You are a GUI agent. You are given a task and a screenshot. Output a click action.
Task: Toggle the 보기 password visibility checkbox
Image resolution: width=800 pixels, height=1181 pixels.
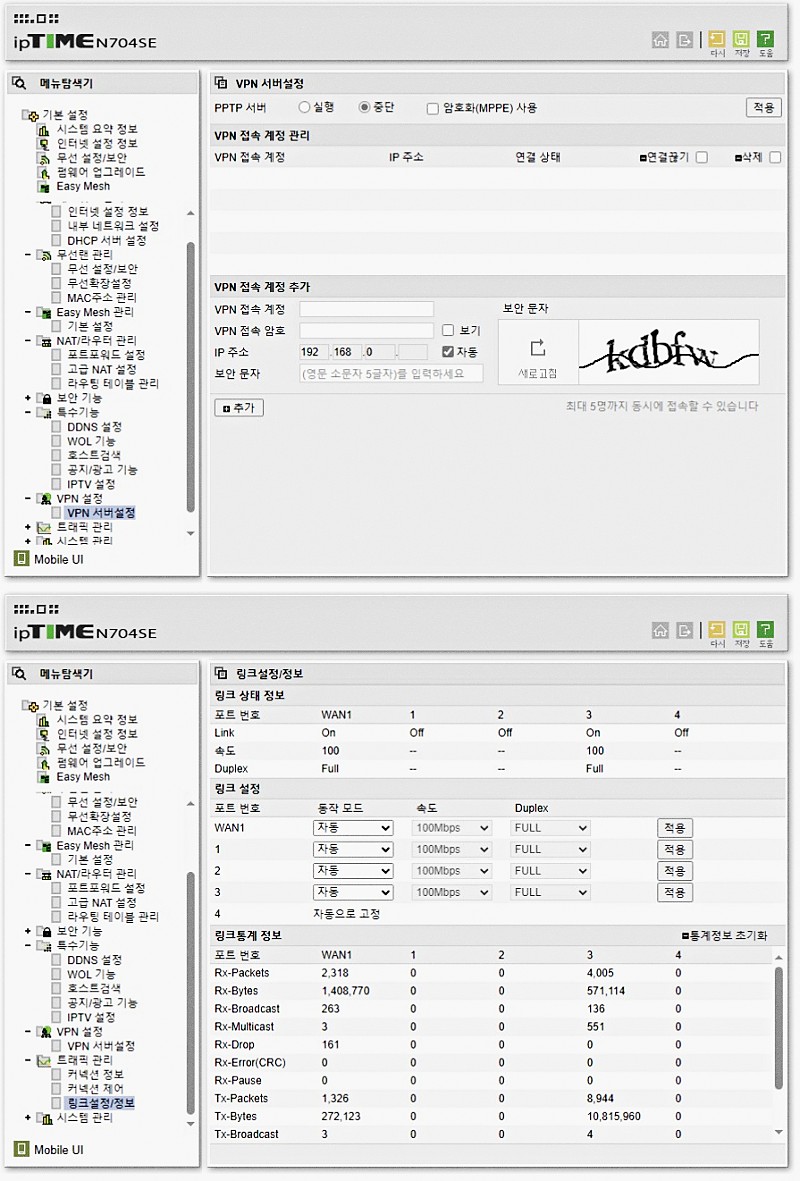click(448, 330)
